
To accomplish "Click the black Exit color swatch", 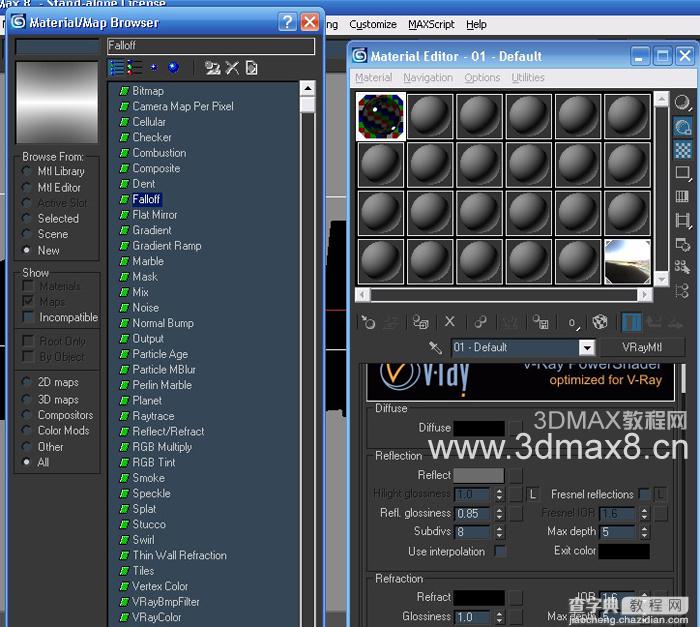I will pos(624,551).
